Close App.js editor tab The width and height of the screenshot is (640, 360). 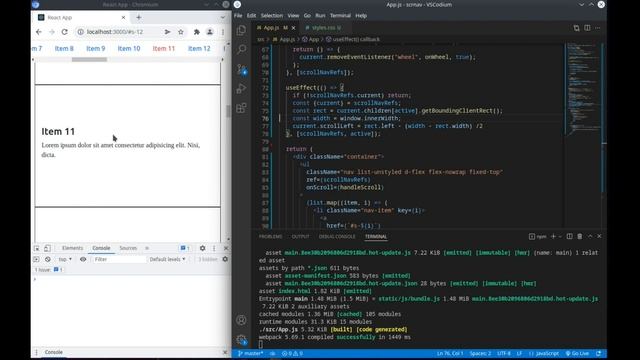tap(293, 28)
